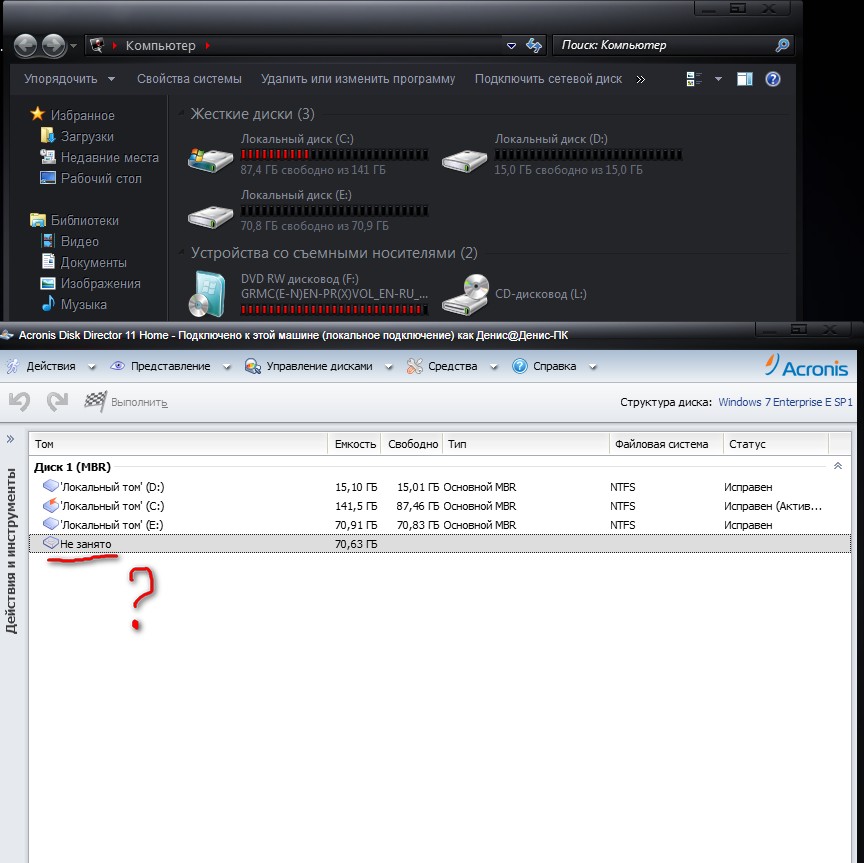Click the volume icon of 'Локальный том' (C:)
This screenshot has height=863, width=864.
point(51,505)
